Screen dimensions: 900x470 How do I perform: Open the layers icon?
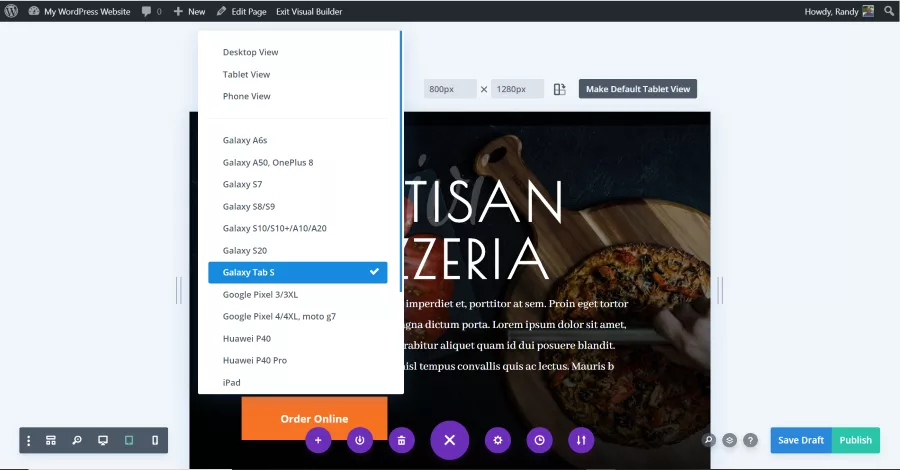click(x=730, y=440)
